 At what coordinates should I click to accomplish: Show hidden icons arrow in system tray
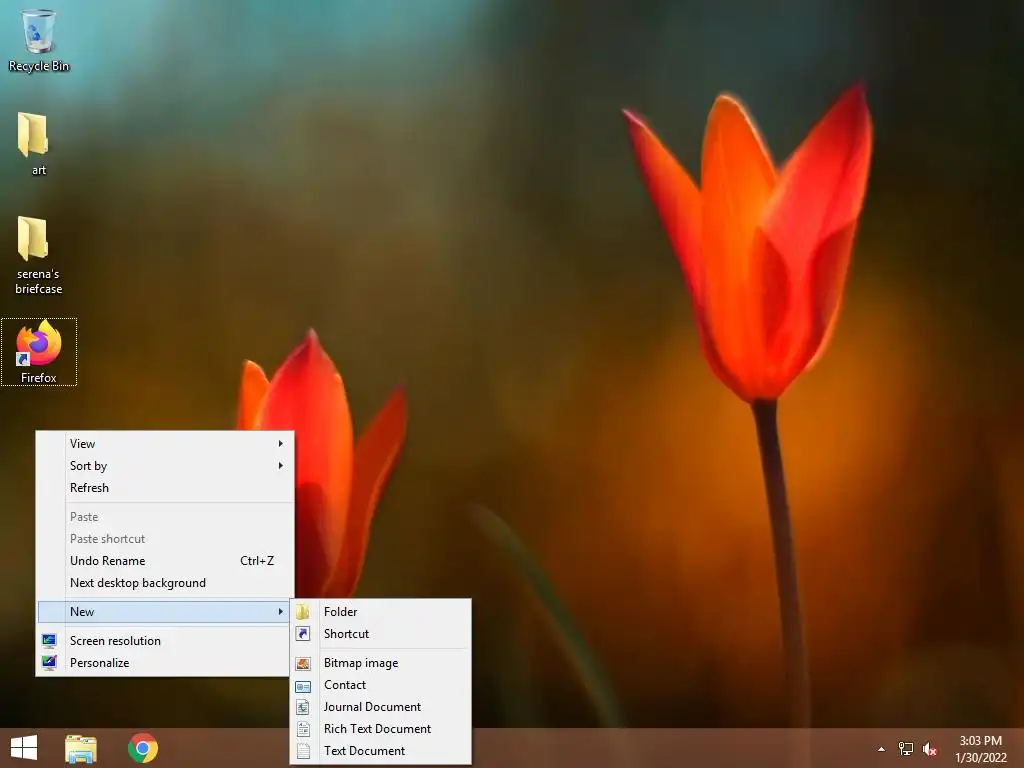882,749
